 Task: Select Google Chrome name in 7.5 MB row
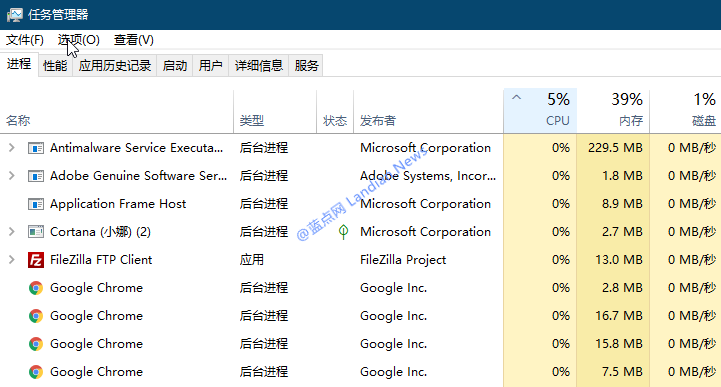tap(97, 372)
